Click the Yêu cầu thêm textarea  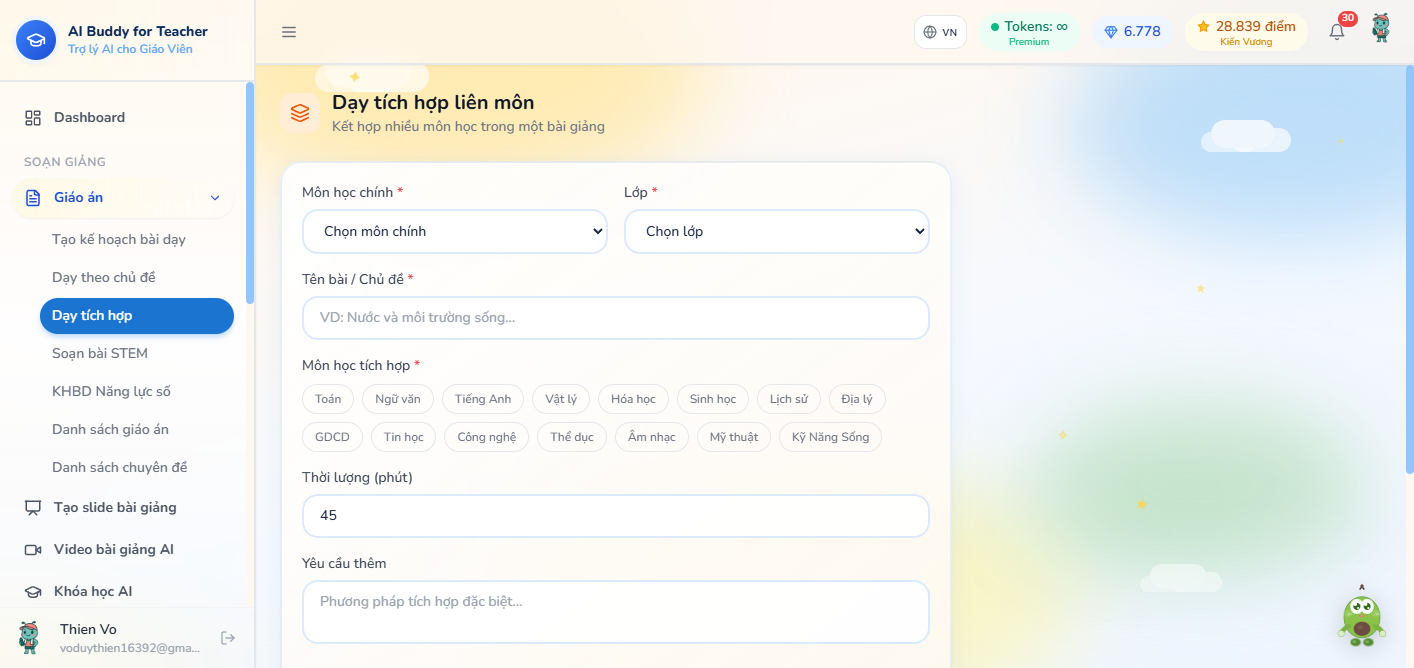click(616, 612)
